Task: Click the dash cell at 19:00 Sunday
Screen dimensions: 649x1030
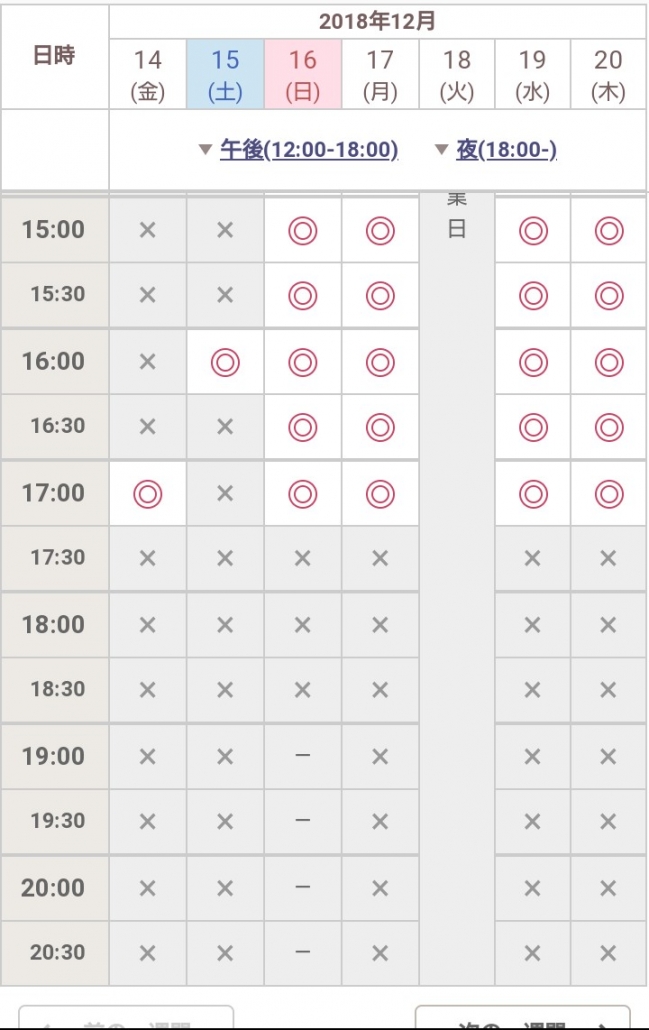Action: coord(303,756)
